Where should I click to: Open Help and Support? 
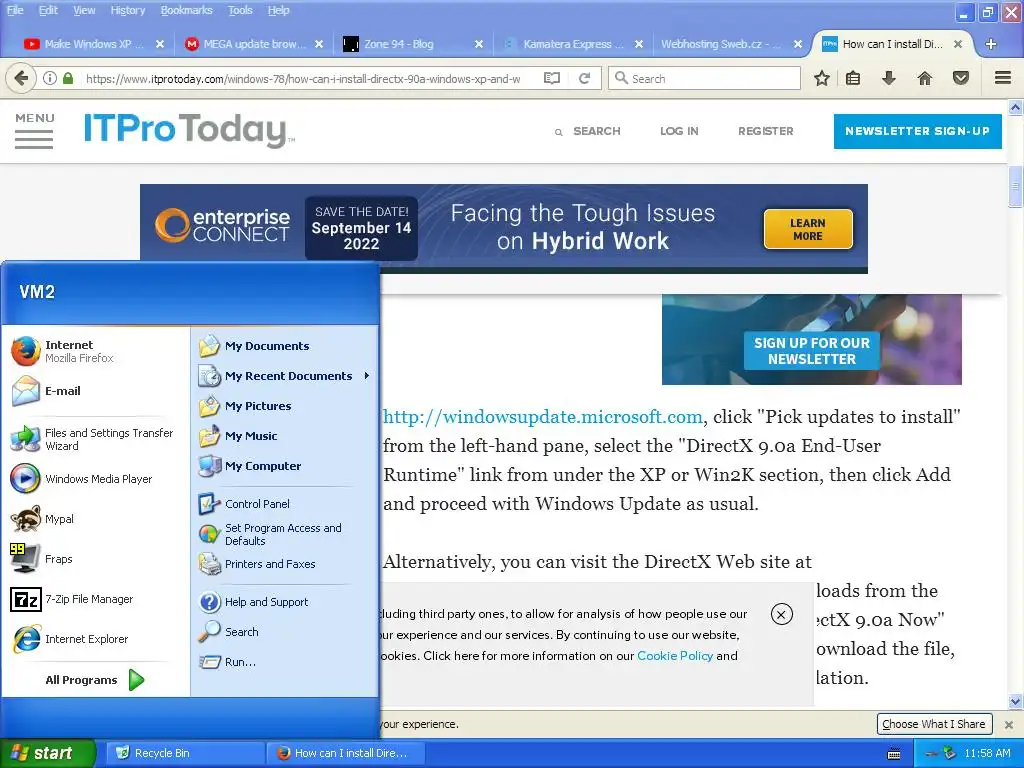(x=285, y=601)
